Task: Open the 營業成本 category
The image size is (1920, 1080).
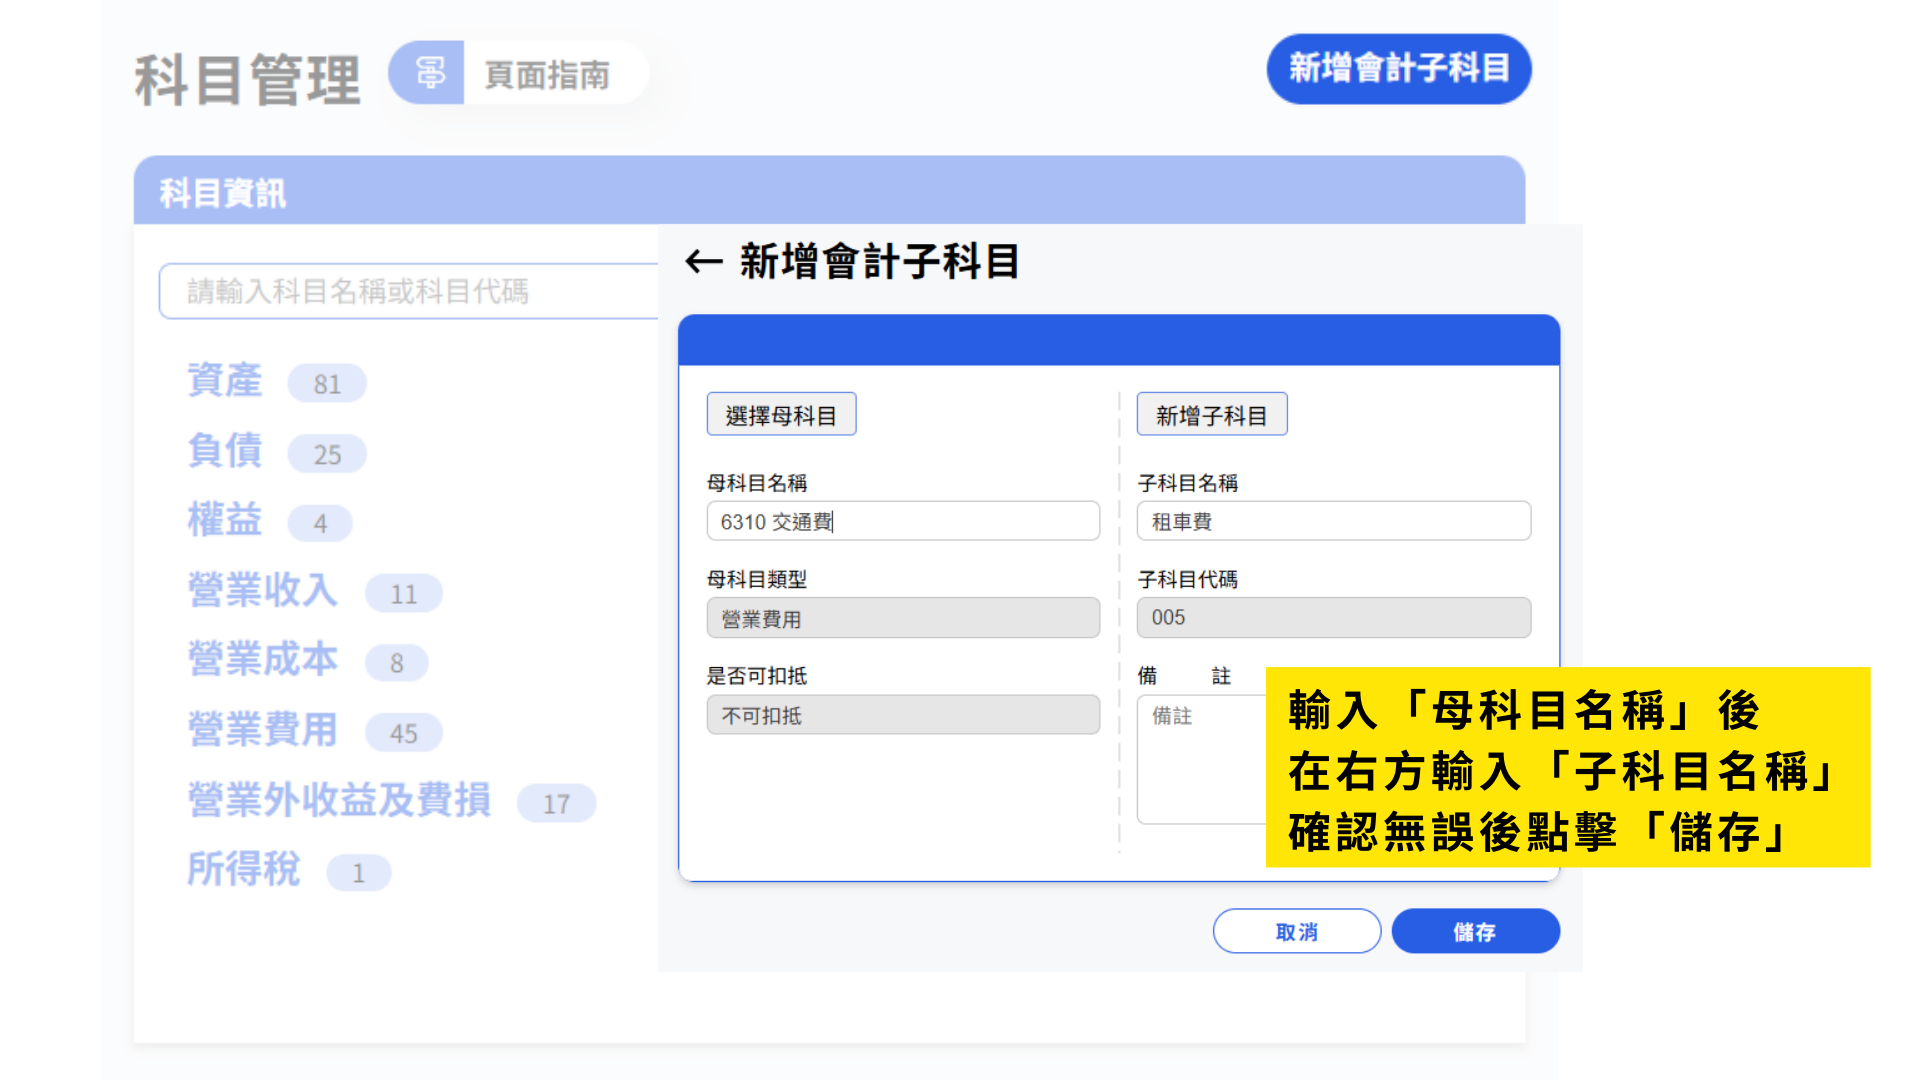Action: tap(263, 660)
